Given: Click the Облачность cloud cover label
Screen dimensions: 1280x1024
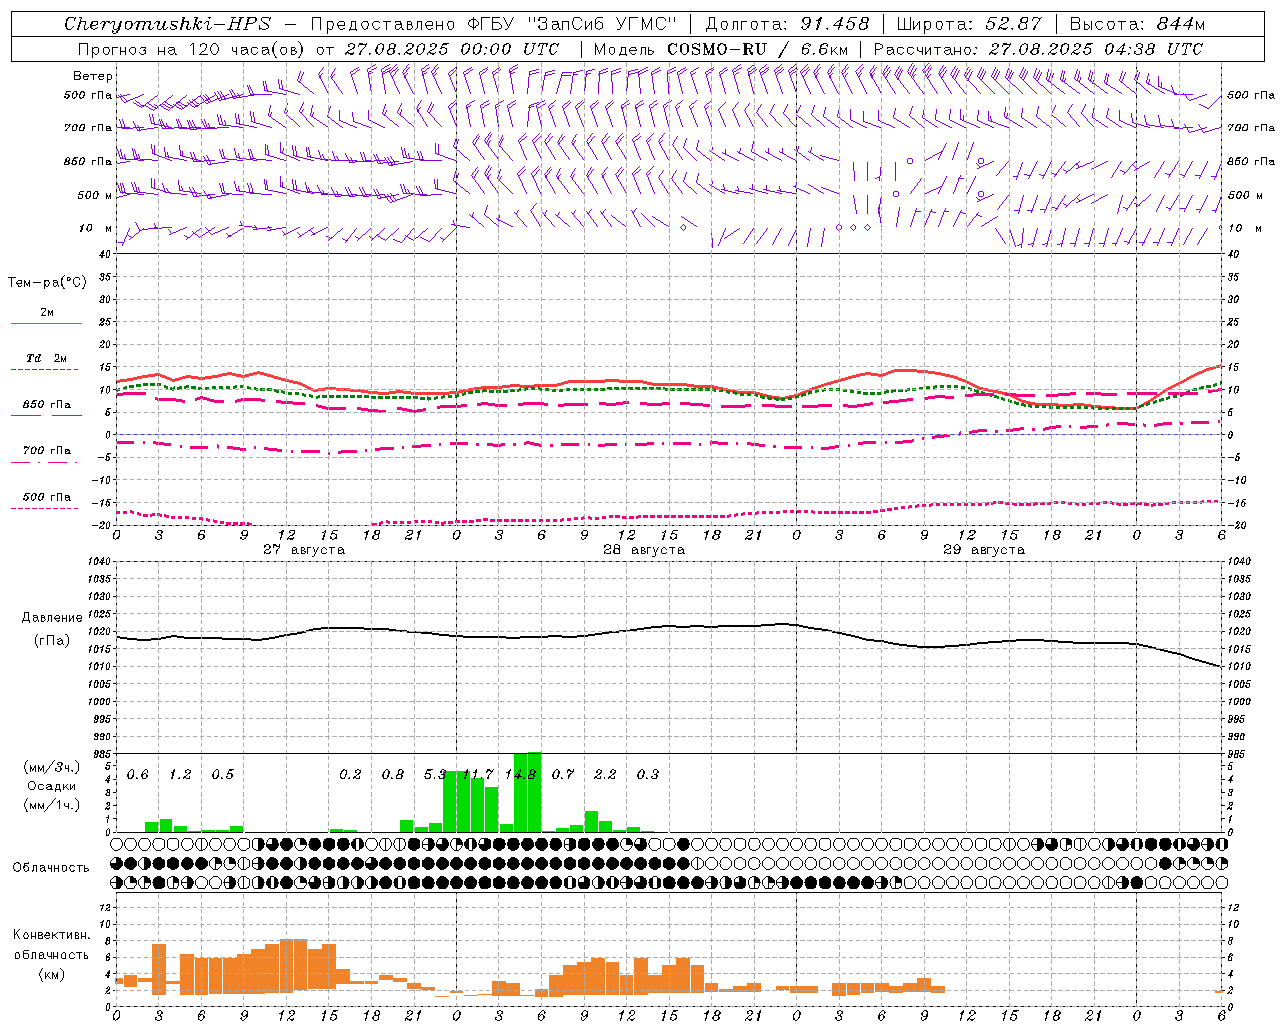Looking at the screenshot, I should (x=51, y=868).
